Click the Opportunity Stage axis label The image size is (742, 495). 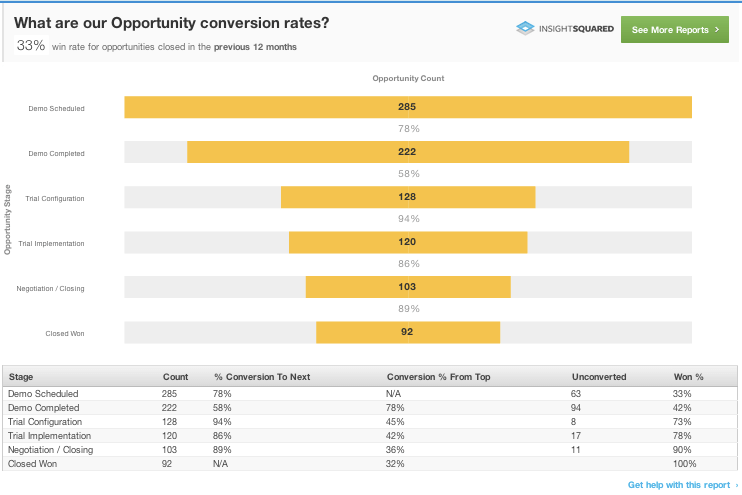[8, 220]
